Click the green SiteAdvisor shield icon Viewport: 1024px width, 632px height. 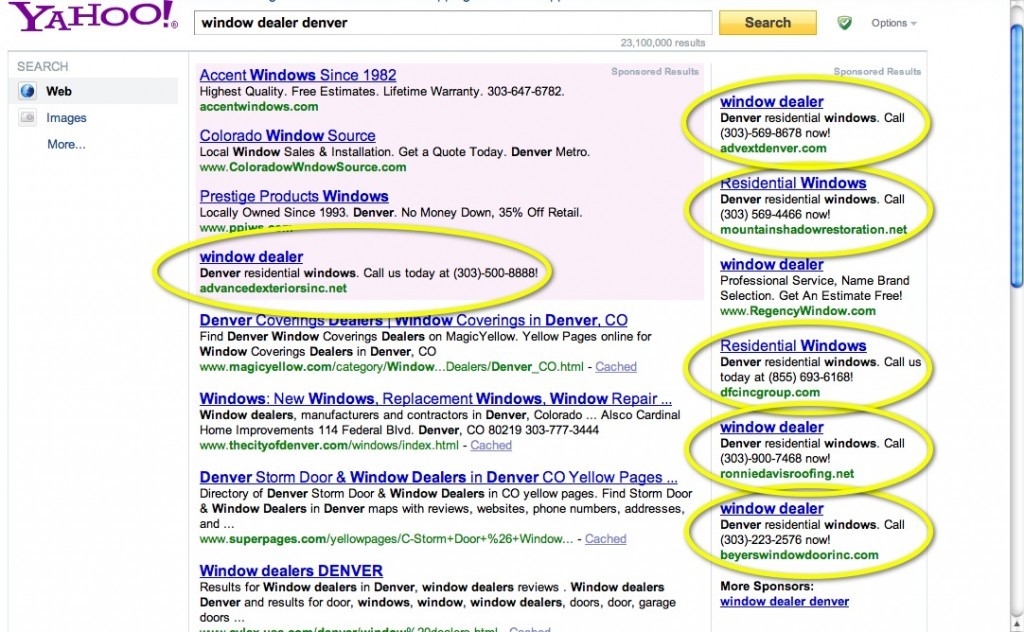(x=843, y=22)
